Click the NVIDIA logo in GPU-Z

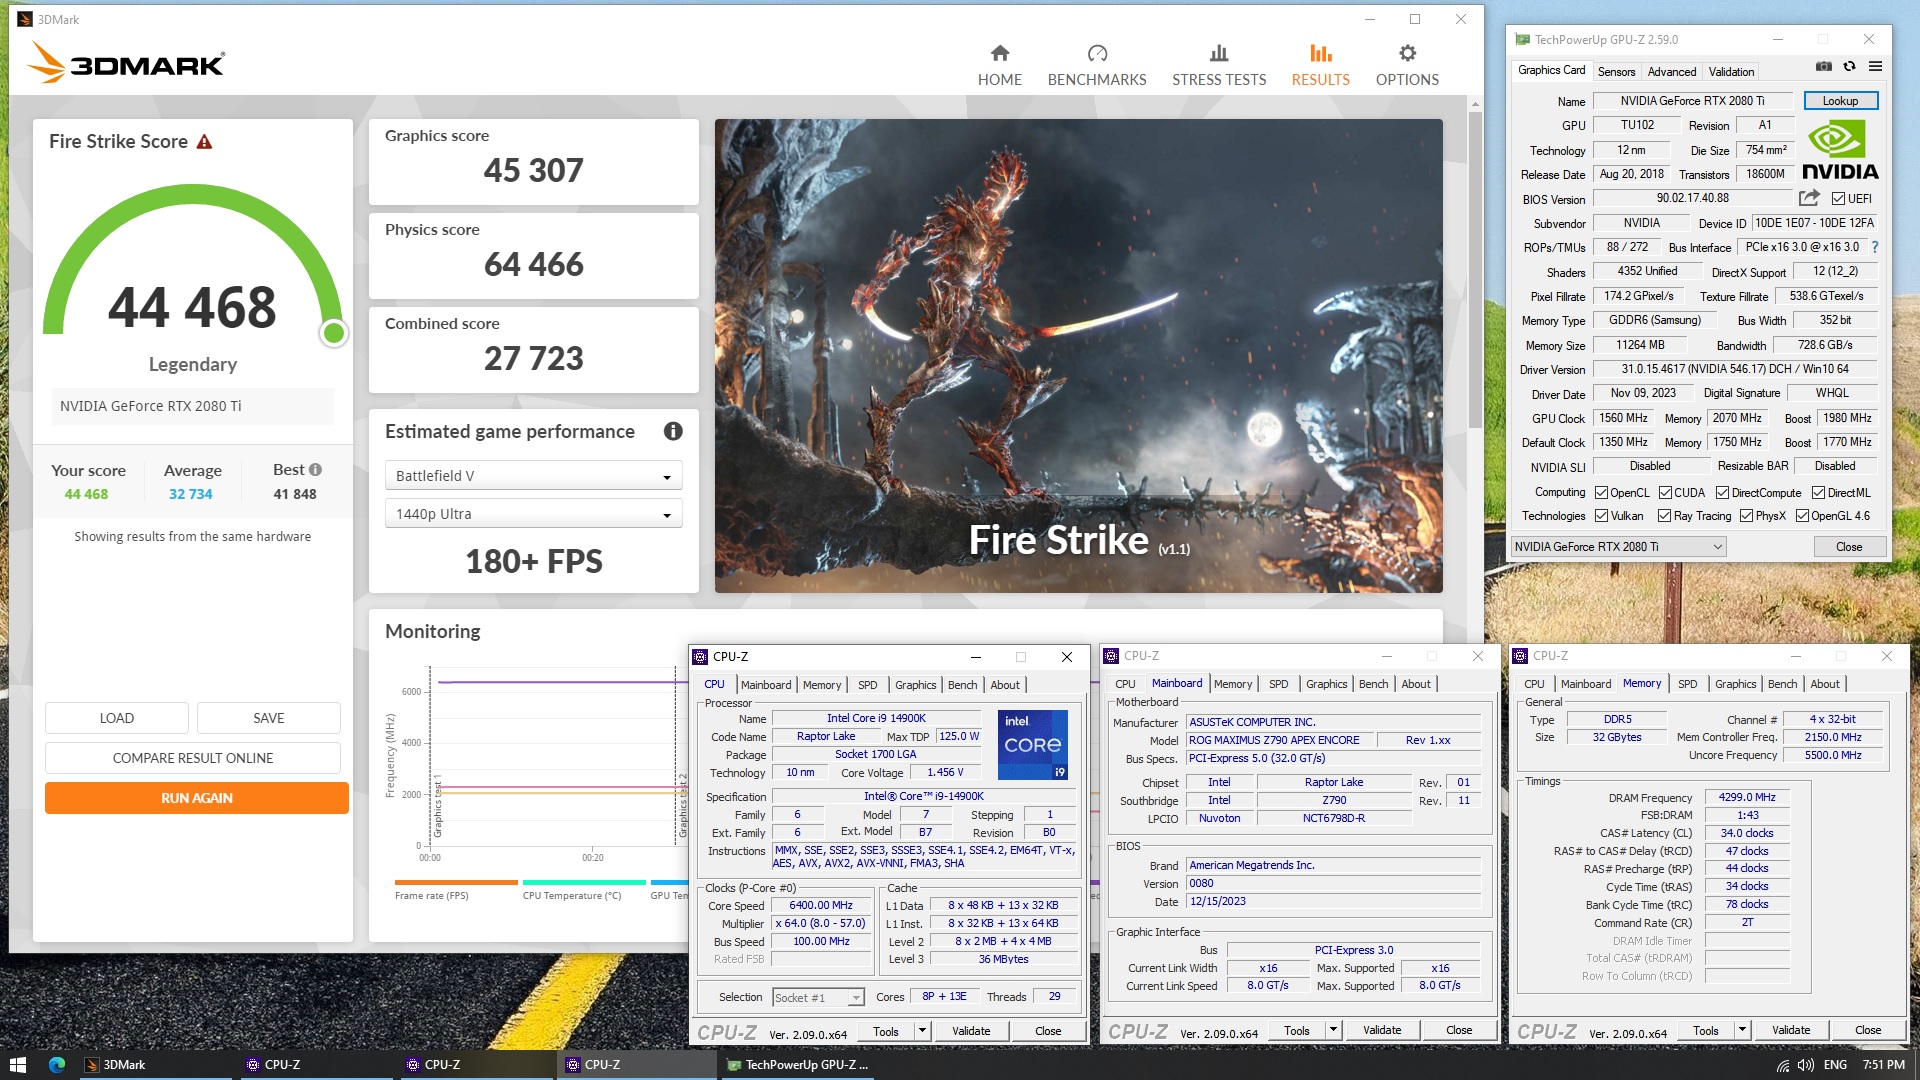1840,150
